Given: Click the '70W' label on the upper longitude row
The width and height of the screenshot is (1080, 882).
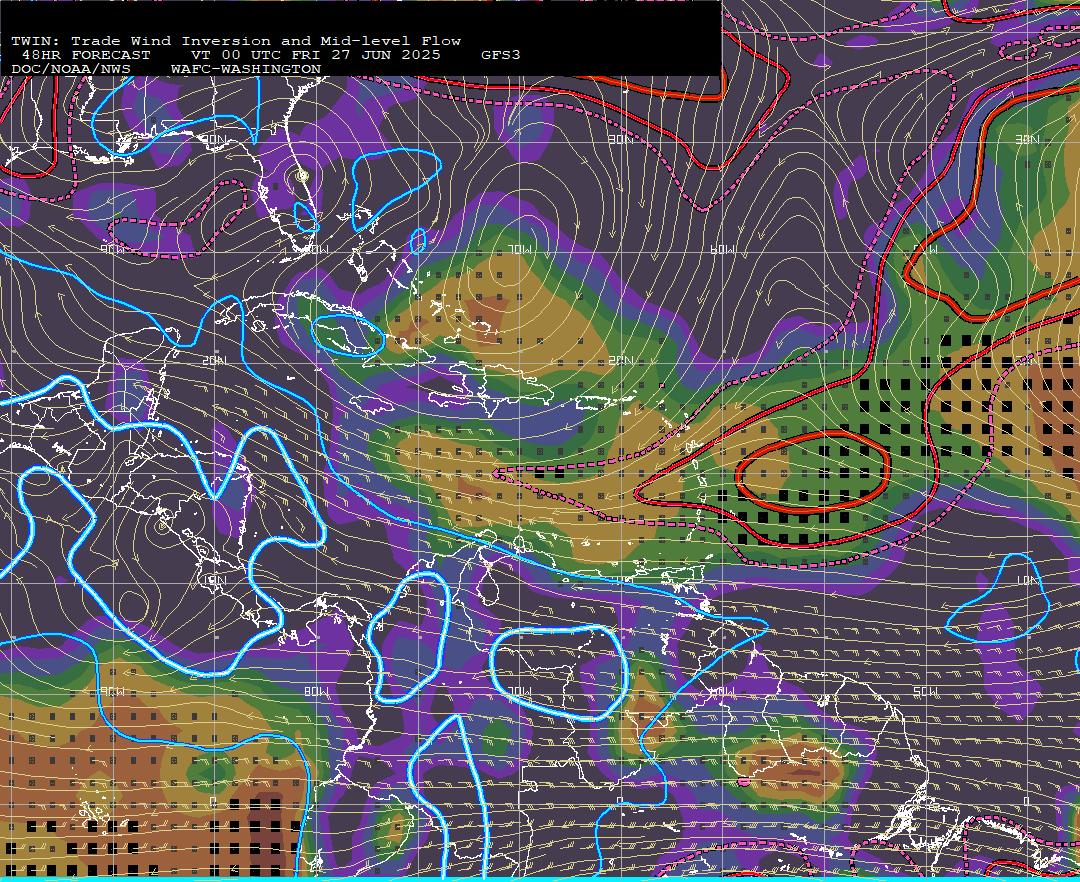Looking at the screenshot, I should 521,249.
